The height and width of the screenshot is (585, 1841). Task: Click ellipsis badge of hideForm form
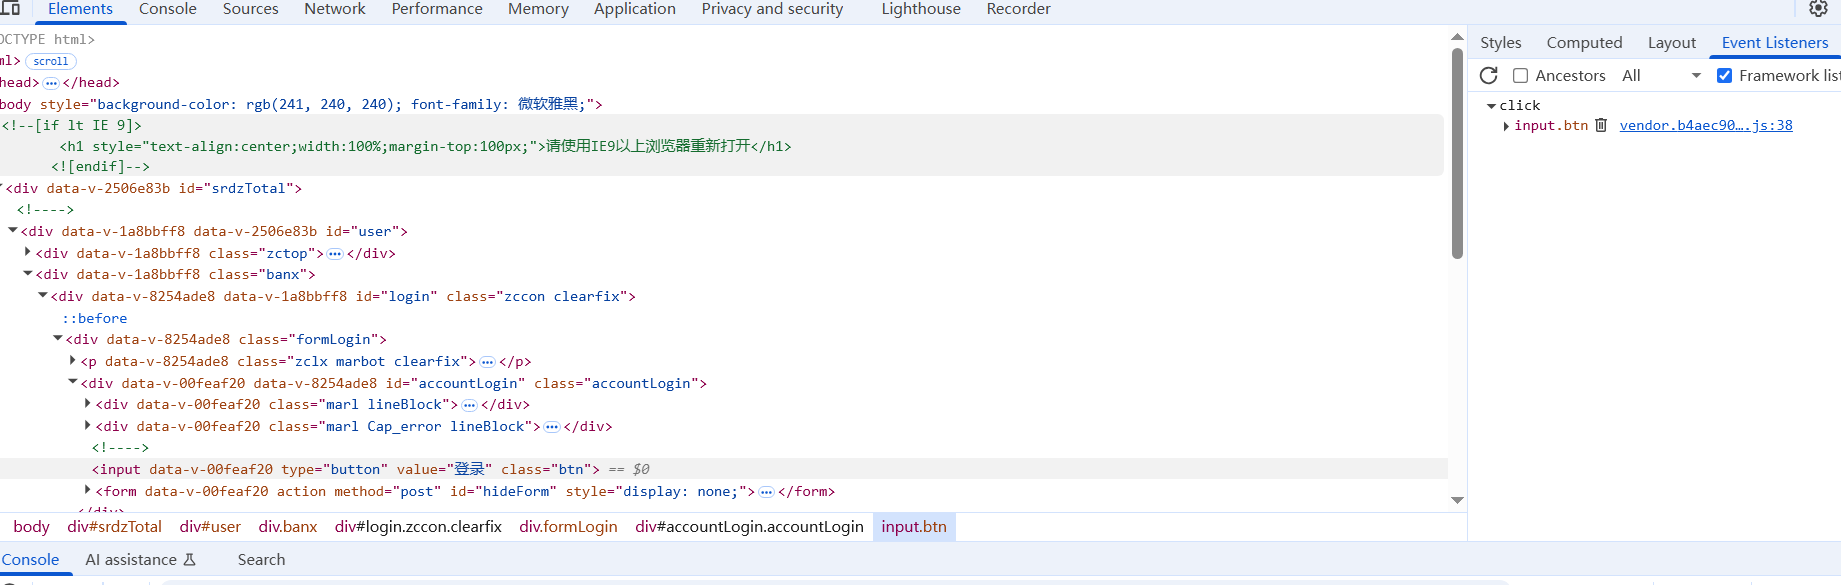(766, 492)
